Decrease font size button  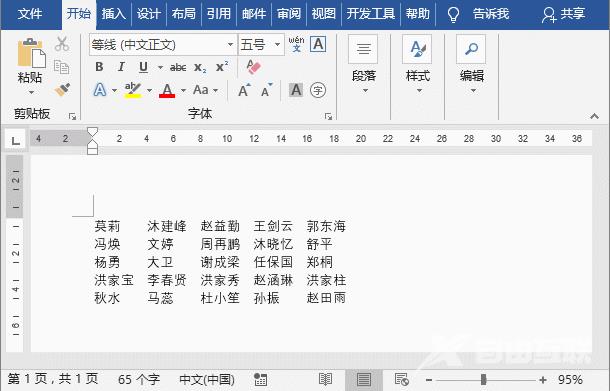[x=267, y=90]
